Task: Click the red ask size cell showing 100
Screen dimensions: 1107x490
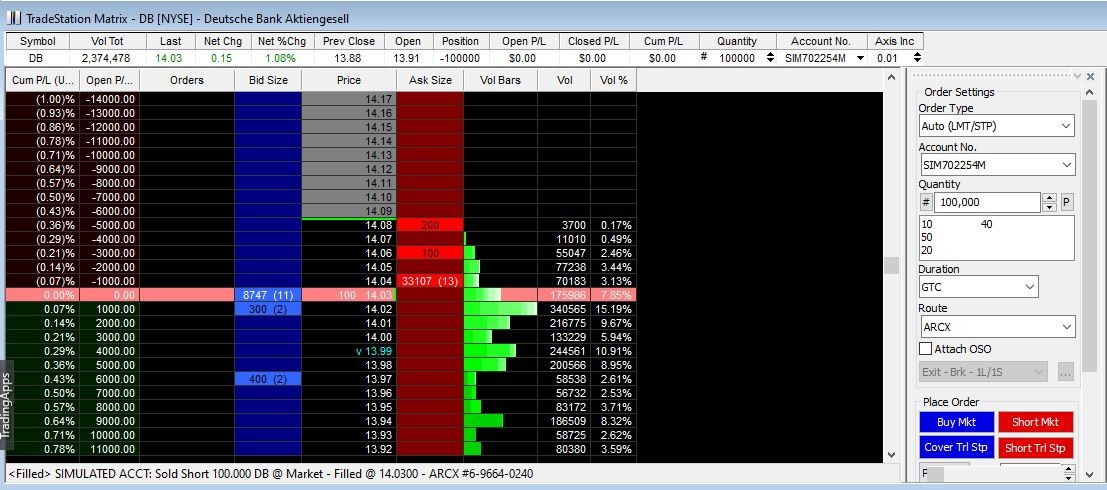Action: point(430,253)
